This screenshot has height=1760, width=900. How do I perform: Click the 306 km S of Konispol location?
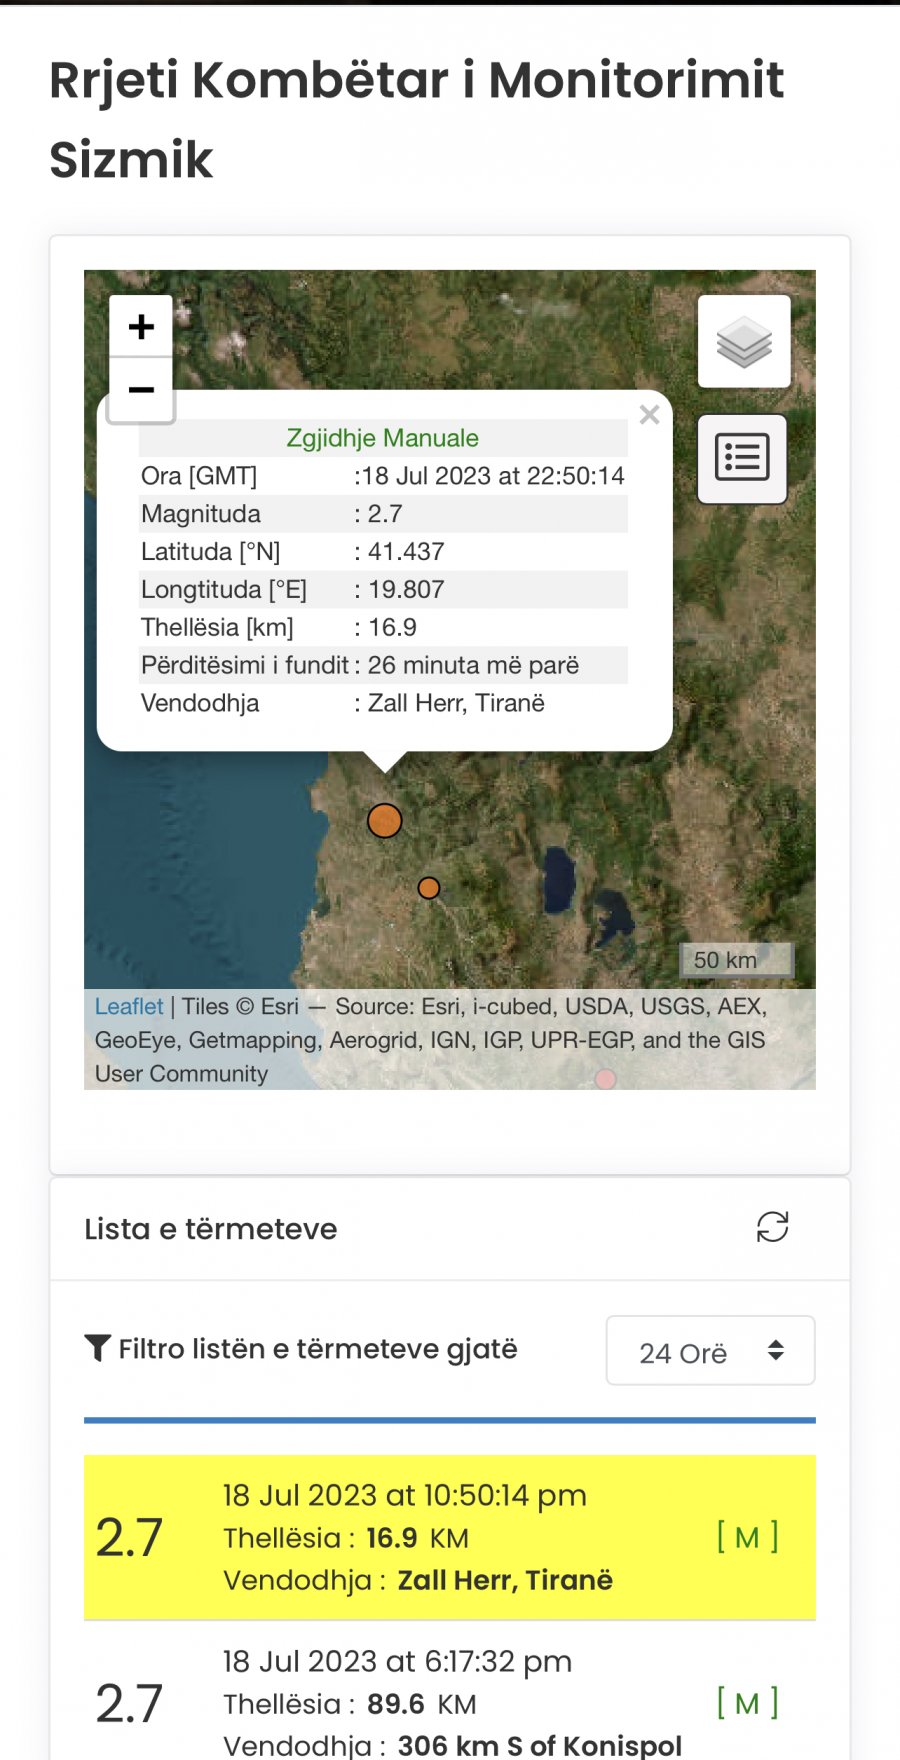point(540,1746)
